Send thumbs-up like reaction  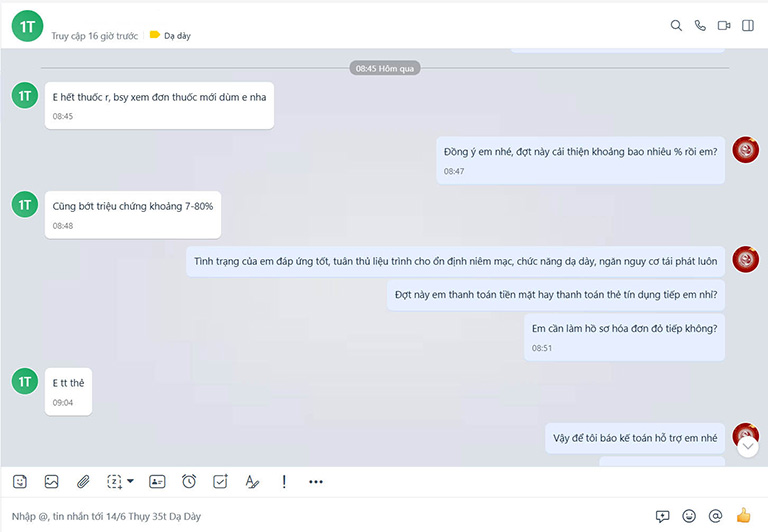click(x=743, y=515)
